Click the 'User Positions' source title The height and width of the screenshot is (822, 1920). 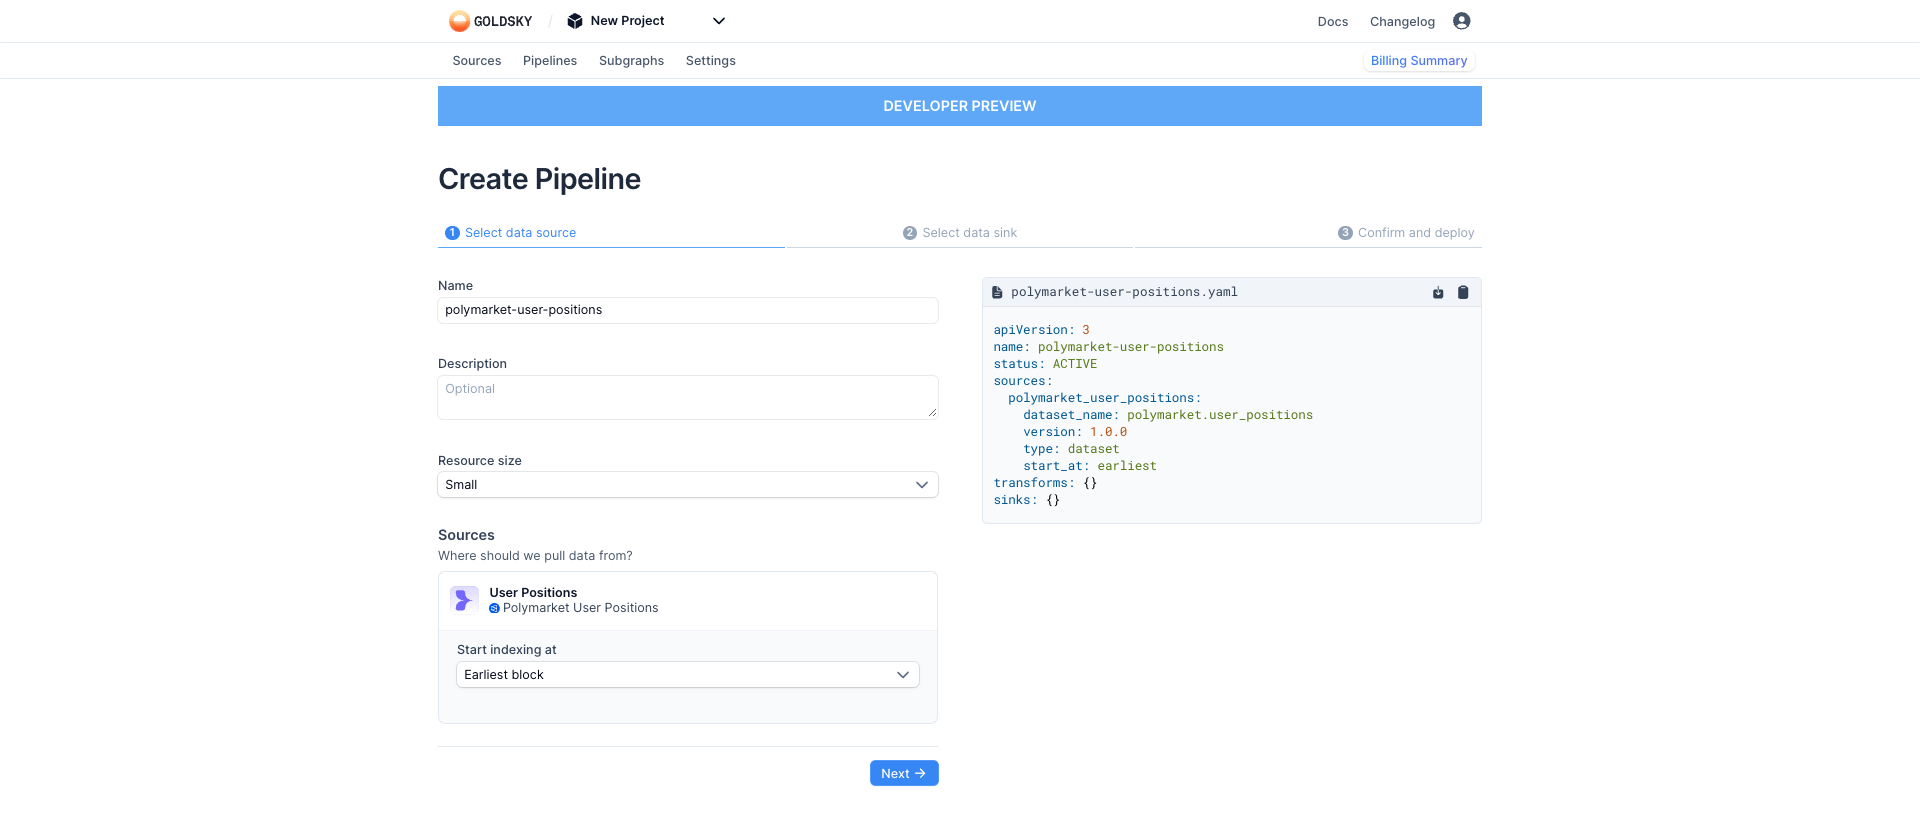[x=533, y=593]
